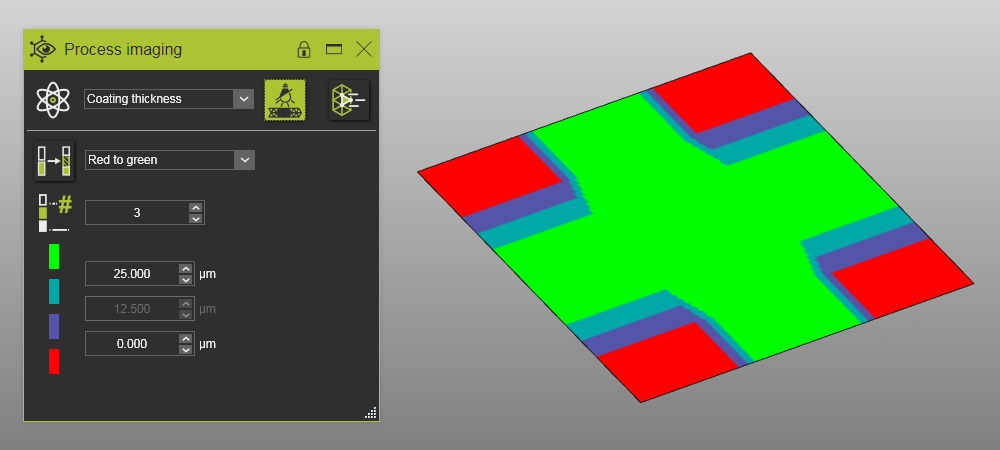Toggle the spray simulation icon button
This screenshot has width=1000, height=450.
click(x=285, y=99)
